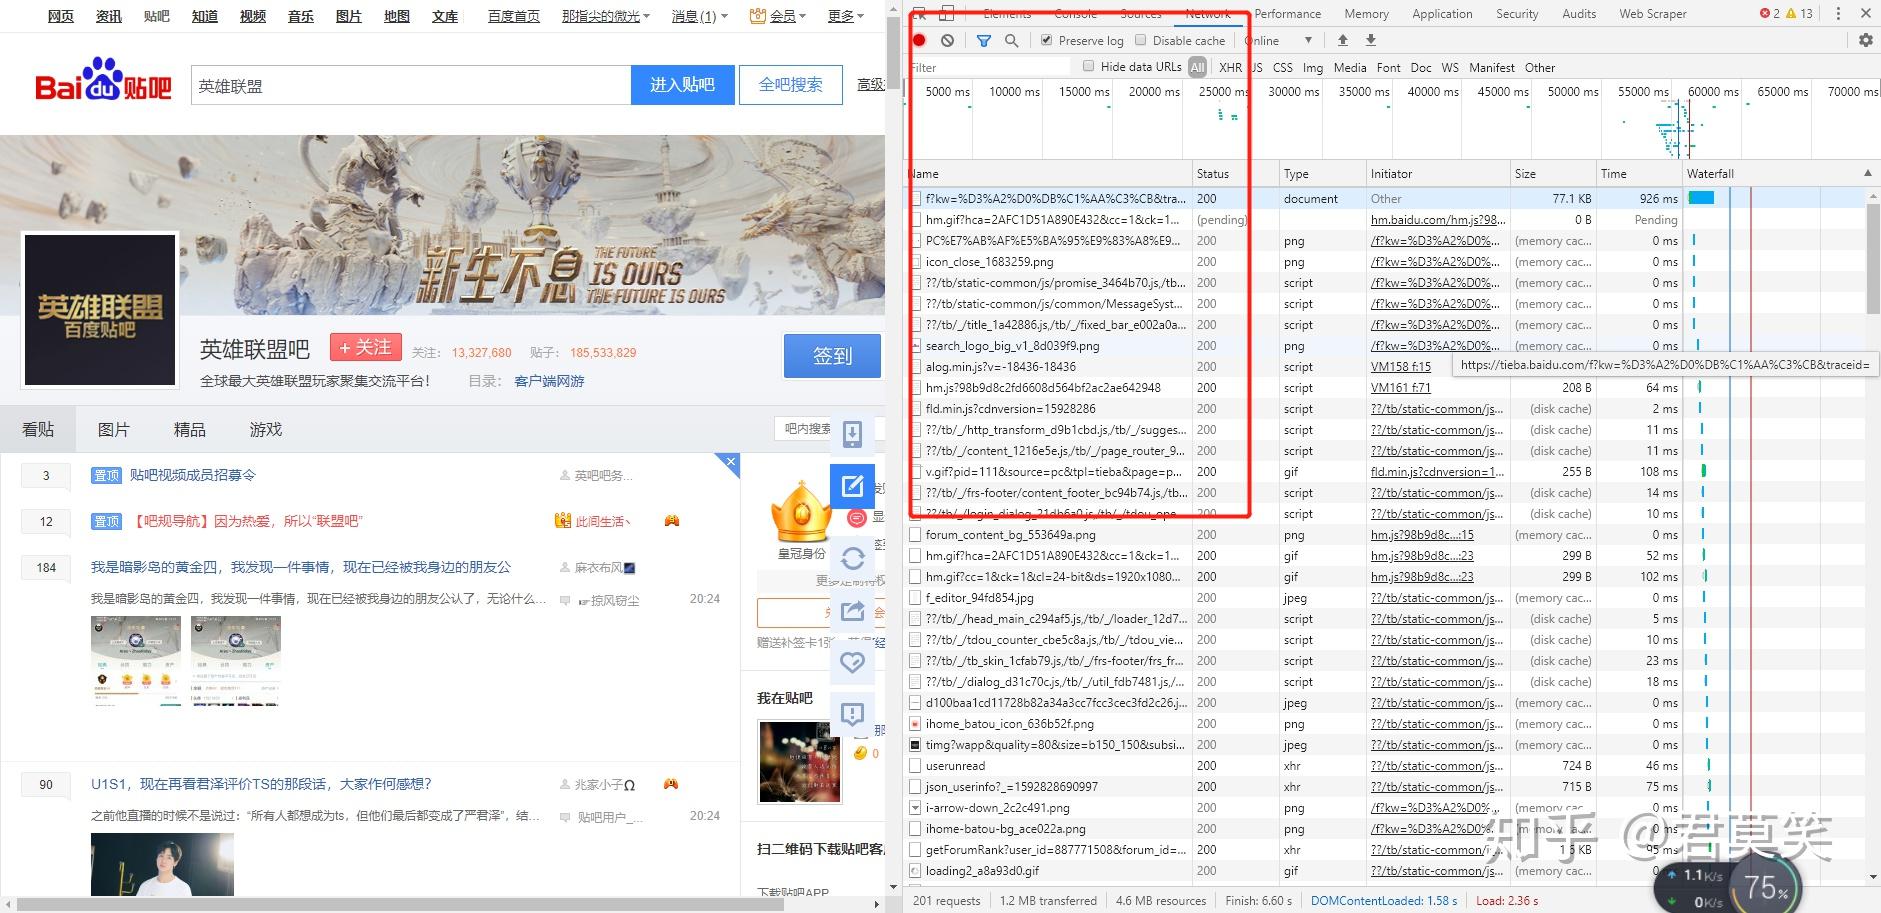Toggle the device toolbar icon in DevTools
1881x913 pixels.
(x=947, y=13)
